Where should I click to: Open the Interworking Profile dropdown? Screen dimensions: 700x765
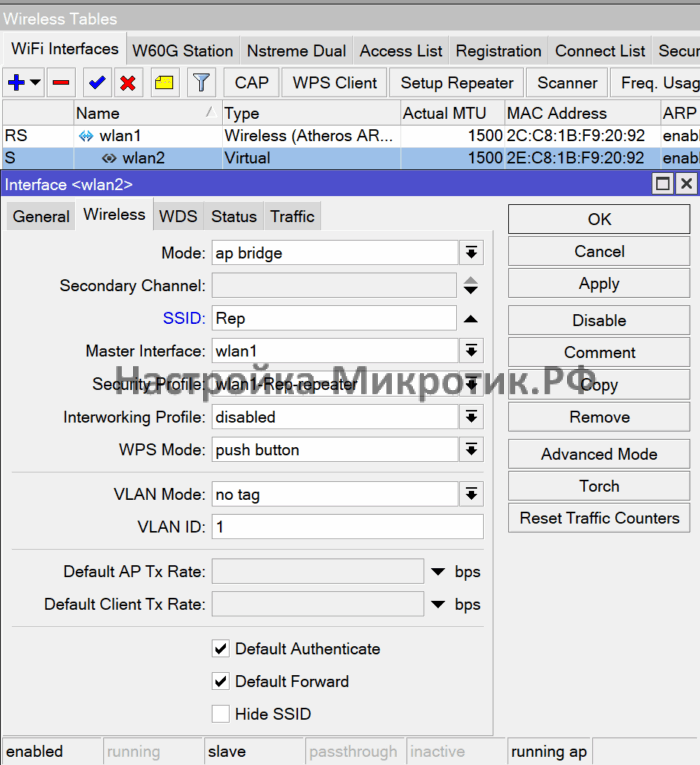471,417
